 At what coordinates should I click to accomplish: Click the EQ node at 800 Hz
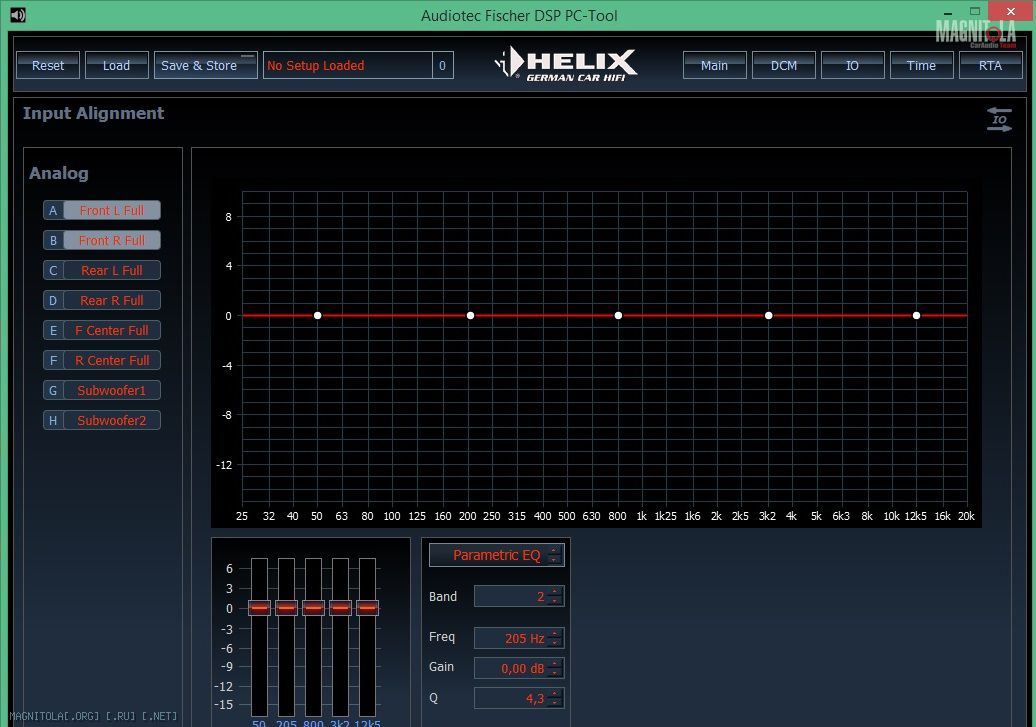[618, 315]
